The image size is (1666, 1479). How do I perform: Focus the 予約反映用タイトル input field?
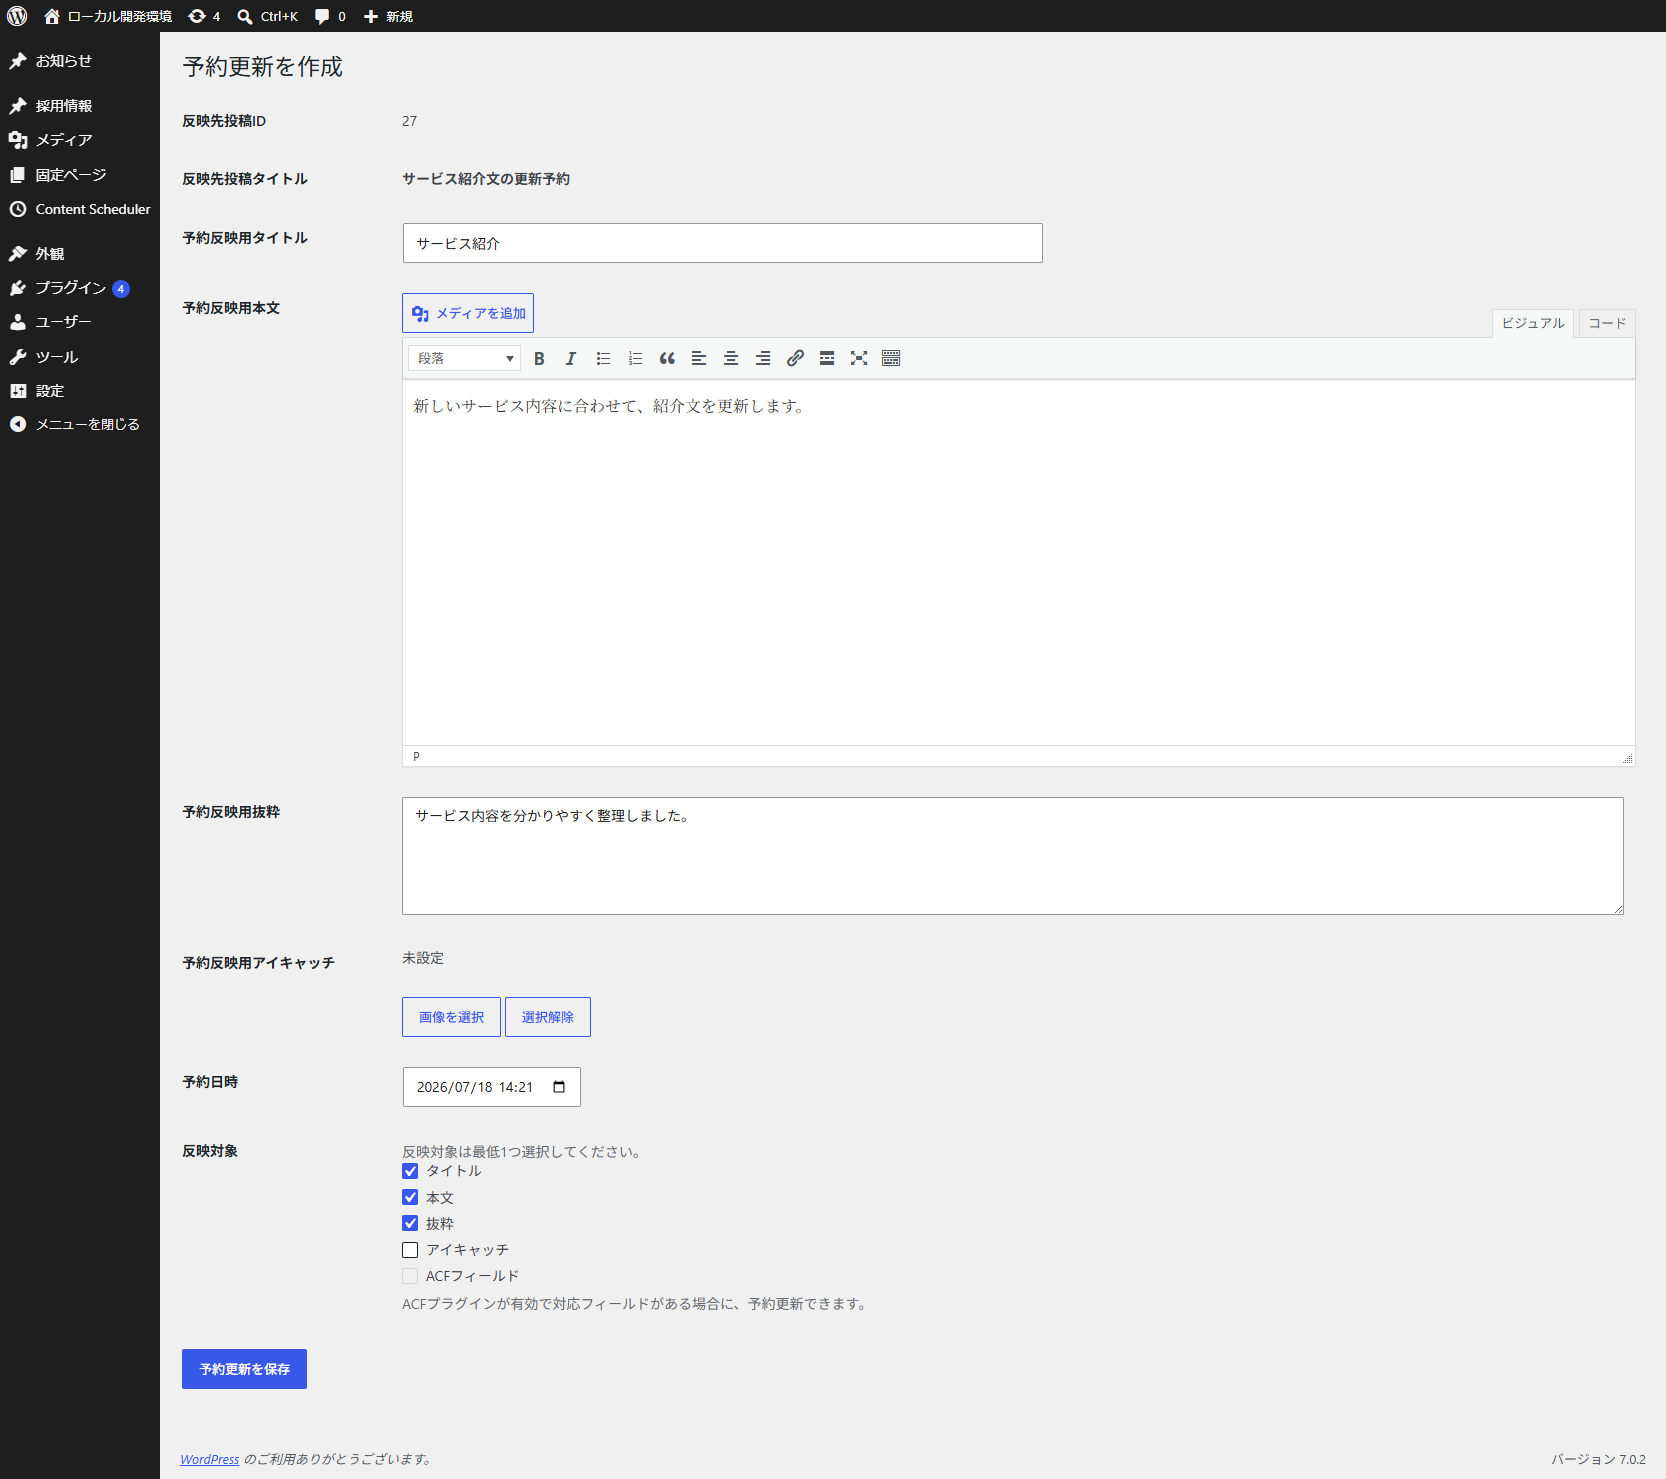(x=722, y=243)
